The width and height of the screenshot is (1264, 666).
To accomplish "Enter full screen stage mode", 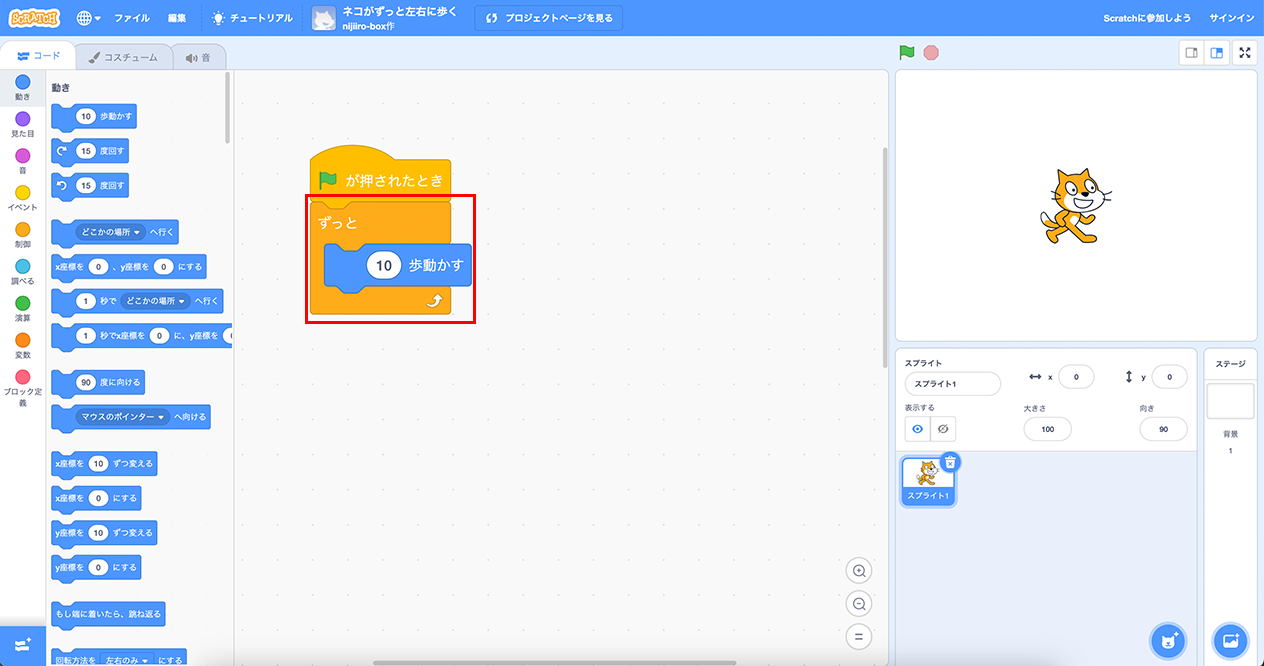I will 1245,53.
